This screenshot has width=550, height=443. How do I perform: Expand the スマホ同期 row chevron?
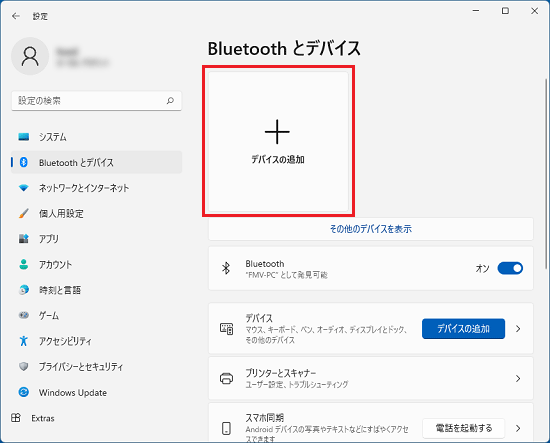pos(518,428)
